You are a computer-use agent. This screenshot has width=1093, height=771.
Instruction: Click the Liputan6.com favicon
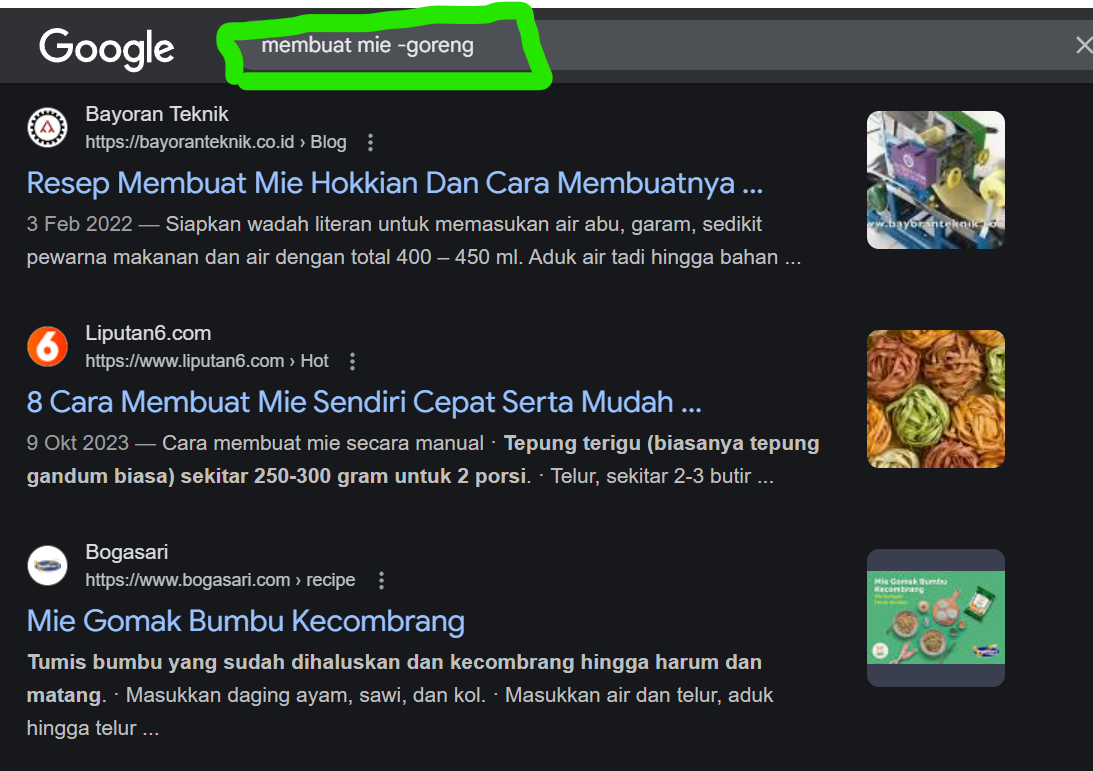[47, 346]
